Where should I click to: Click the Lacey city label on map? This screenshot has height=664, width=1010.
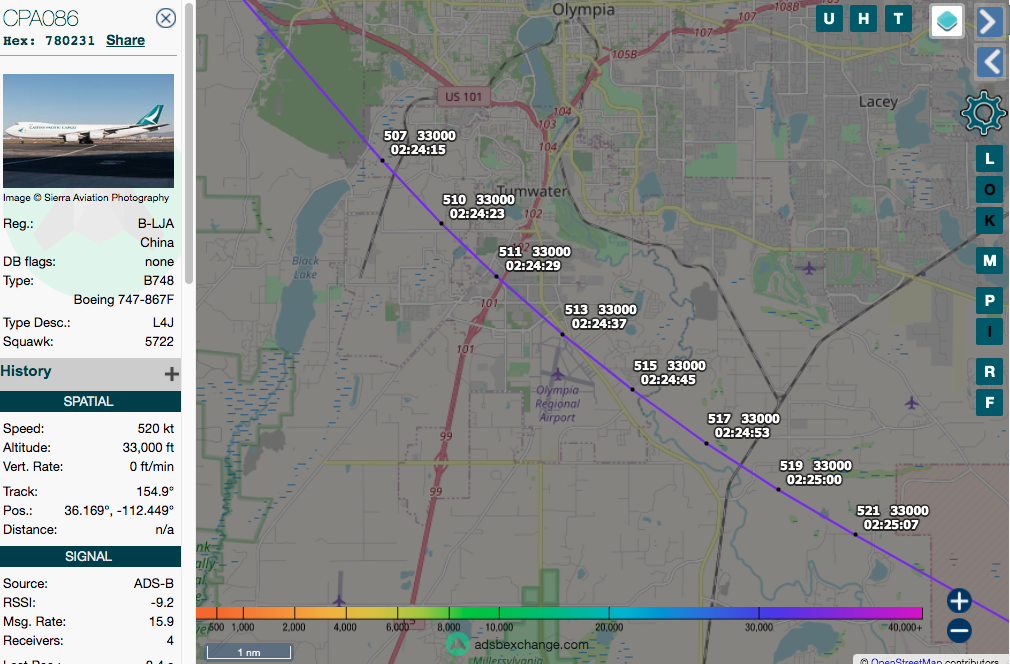point(878,102)
